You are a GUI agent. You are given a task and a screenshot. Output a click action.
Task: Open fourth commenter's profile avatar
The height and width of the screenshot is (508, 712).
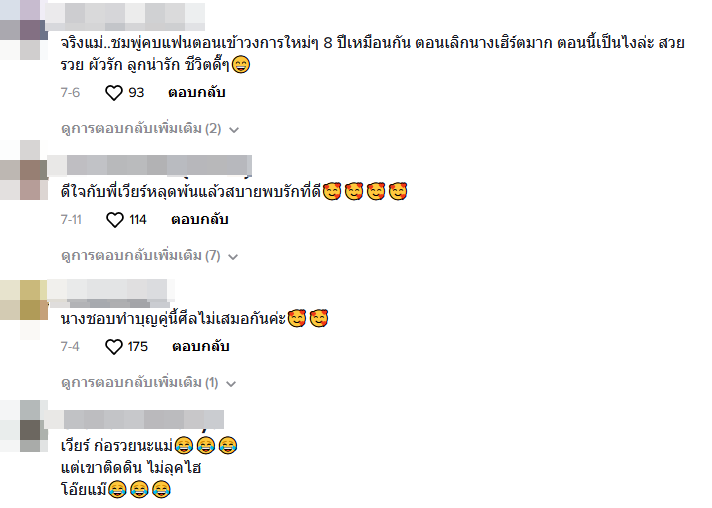pos(24,426)
